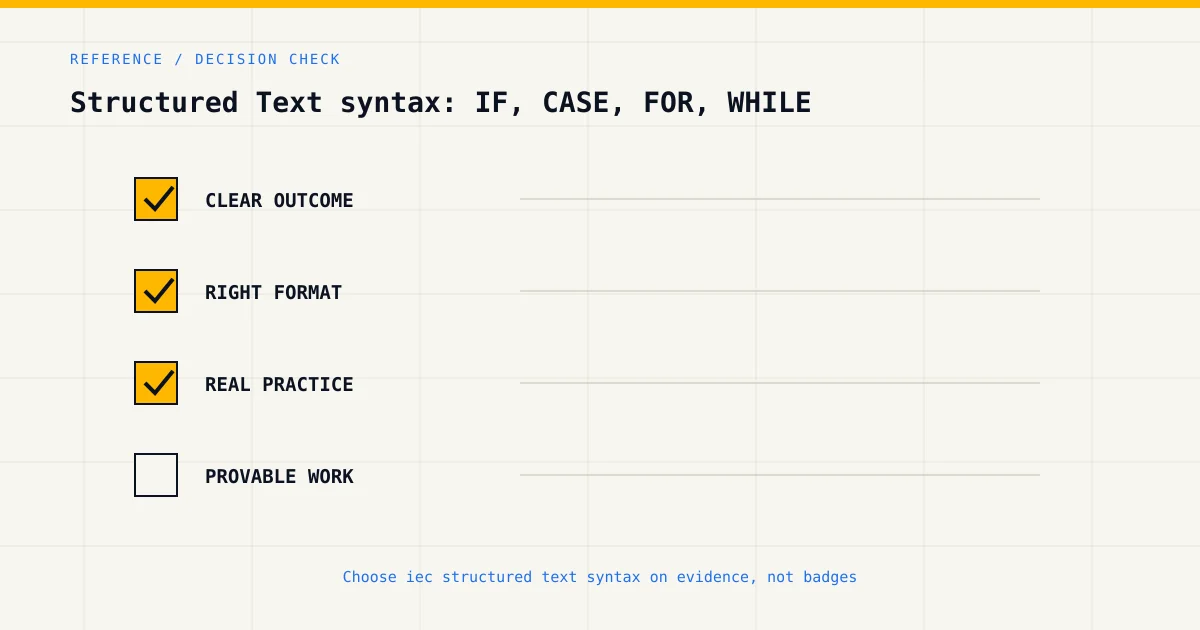1200x630 pixels.
Task: Uncheck the RIGHT FORMAT checkbox
Action: click(156, 291)
